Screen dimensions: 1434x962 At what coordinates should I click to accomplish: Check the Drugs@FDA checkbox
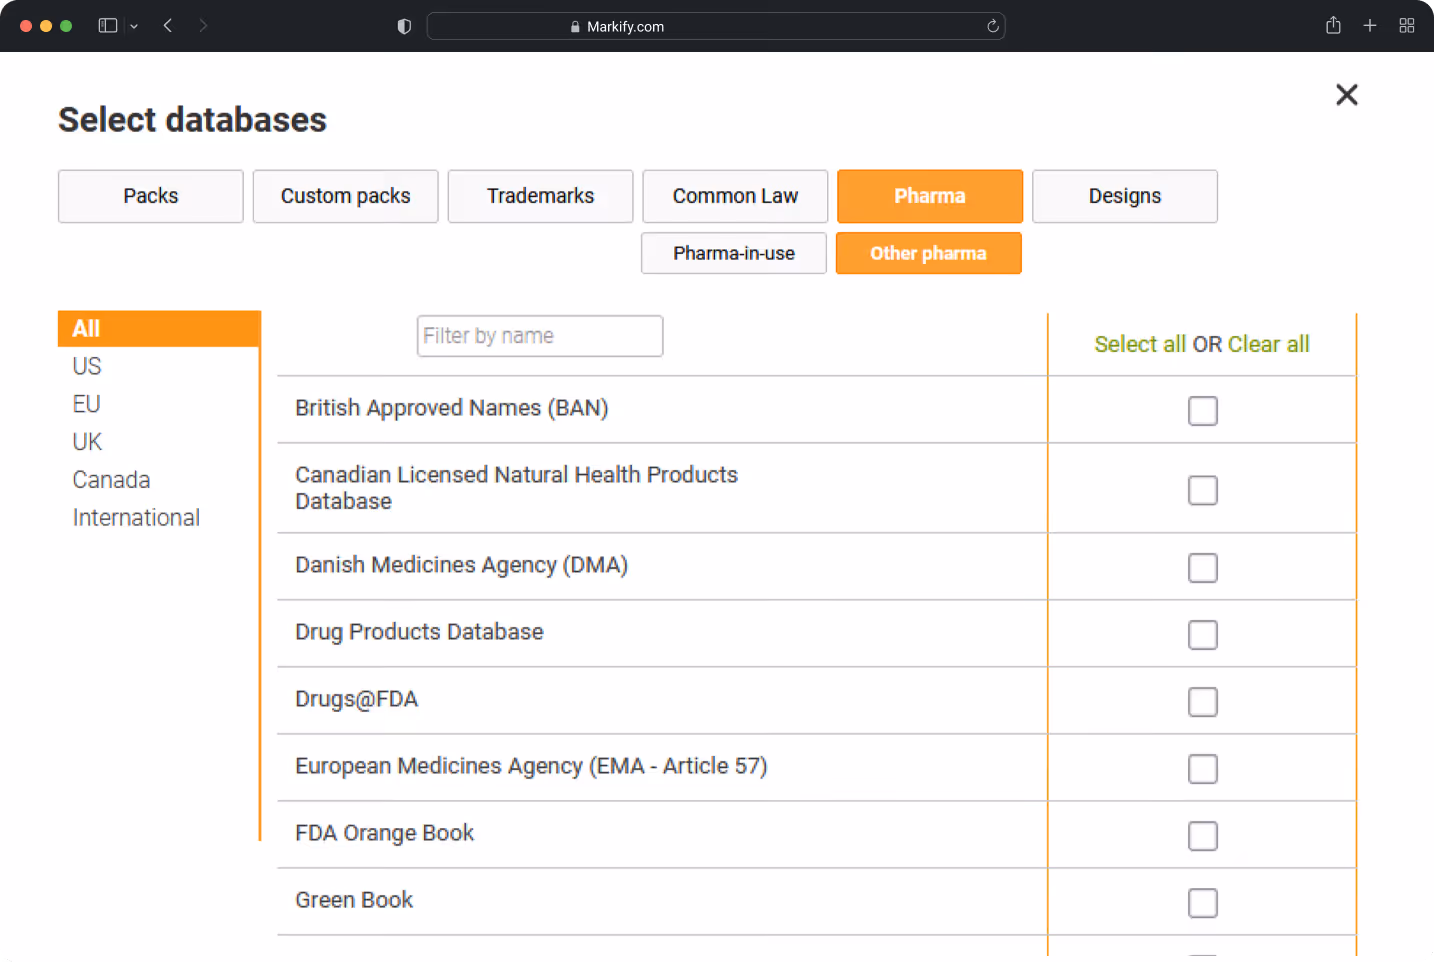click(x=1202, y=702)
